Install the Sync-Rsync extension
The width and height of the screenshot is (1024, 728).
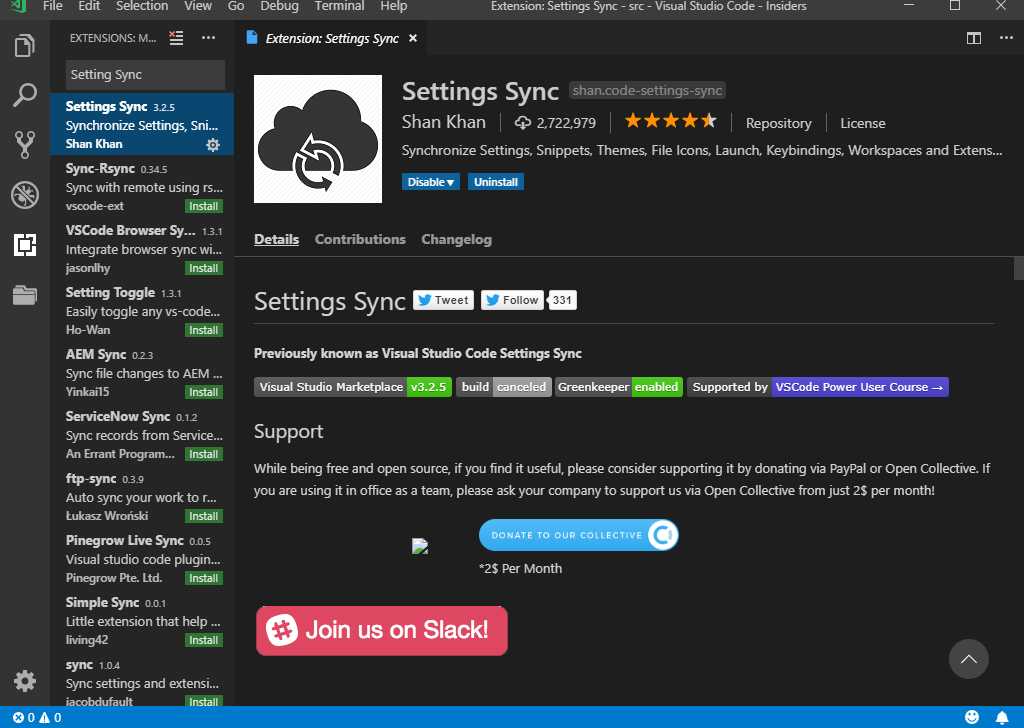pyautogui.click(x=204, y=206)
